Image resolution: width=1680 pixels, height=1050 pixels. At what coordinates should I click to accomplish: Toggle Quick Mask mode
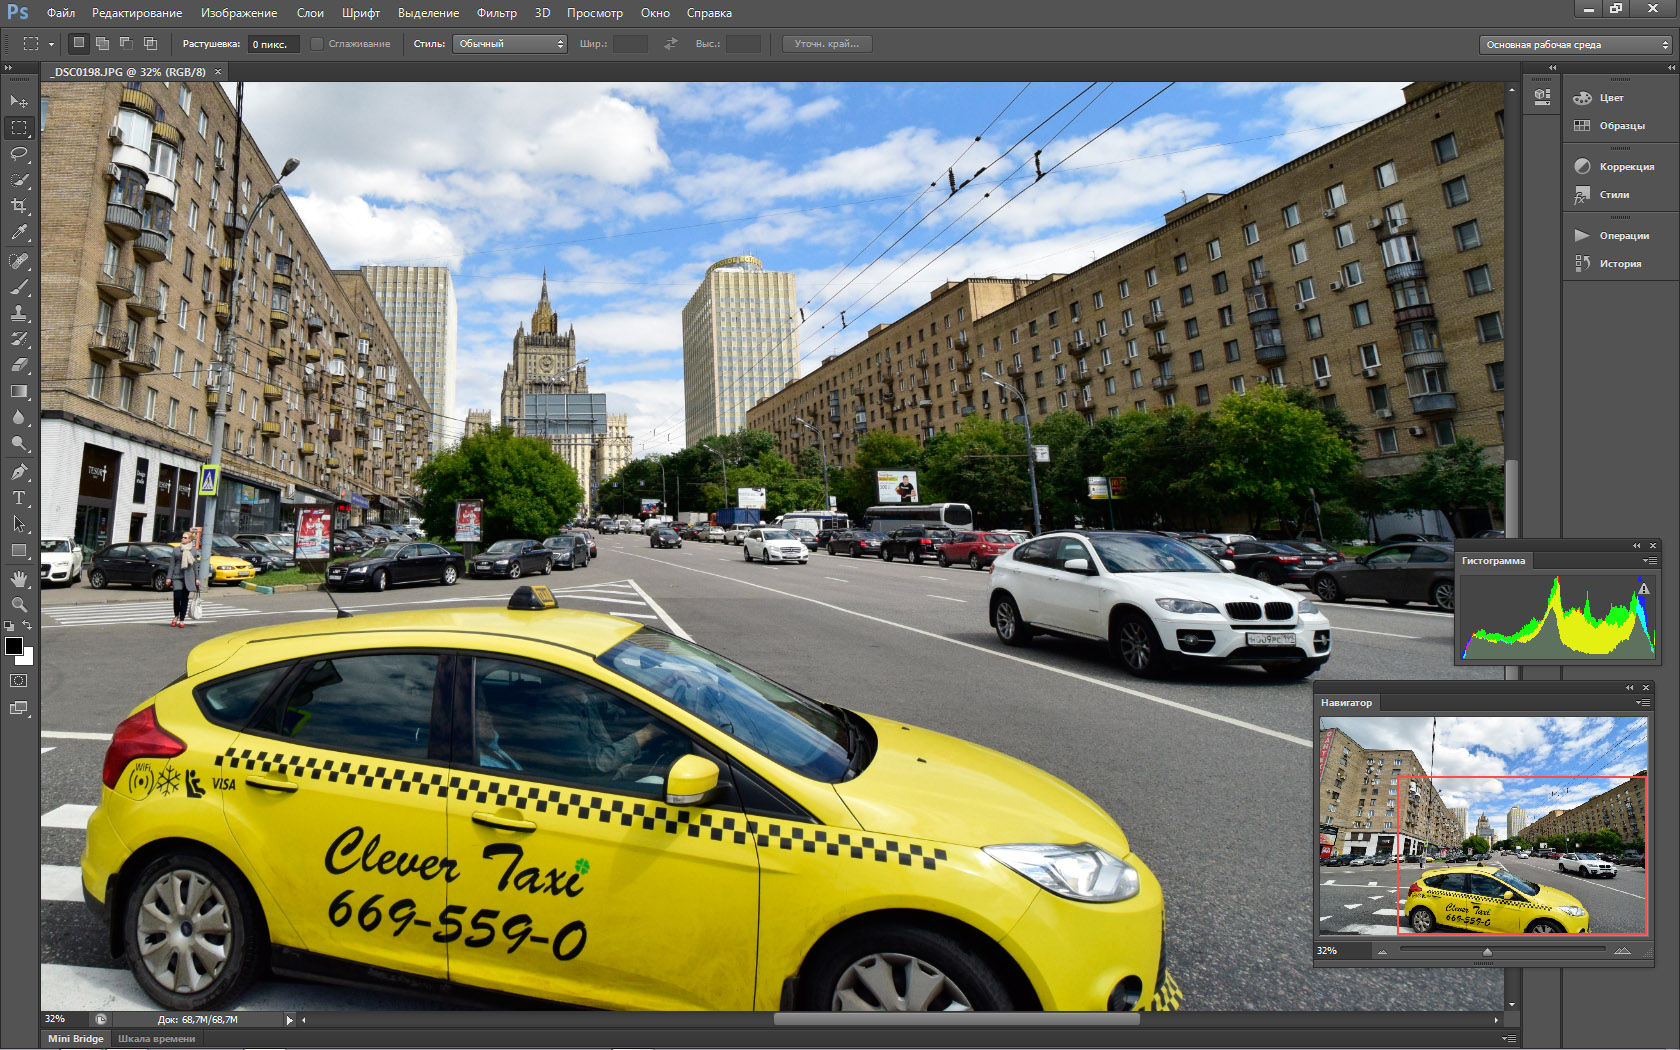pos(19,681)
